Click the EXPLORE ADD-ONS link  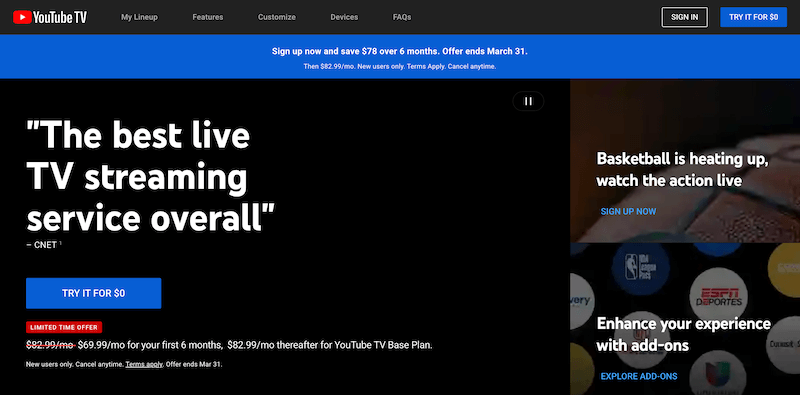pos(639,376)
